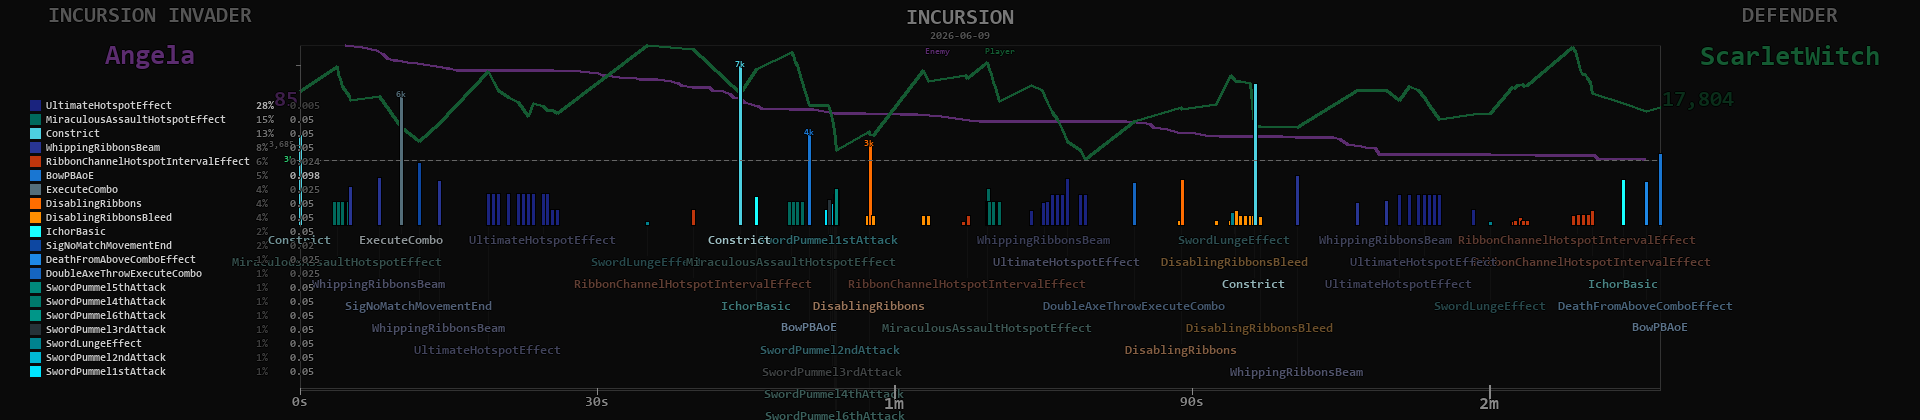Select the SwordPummel5thAttack legend label
This screenshot has height=420, width=1920.
coord(106,287)
